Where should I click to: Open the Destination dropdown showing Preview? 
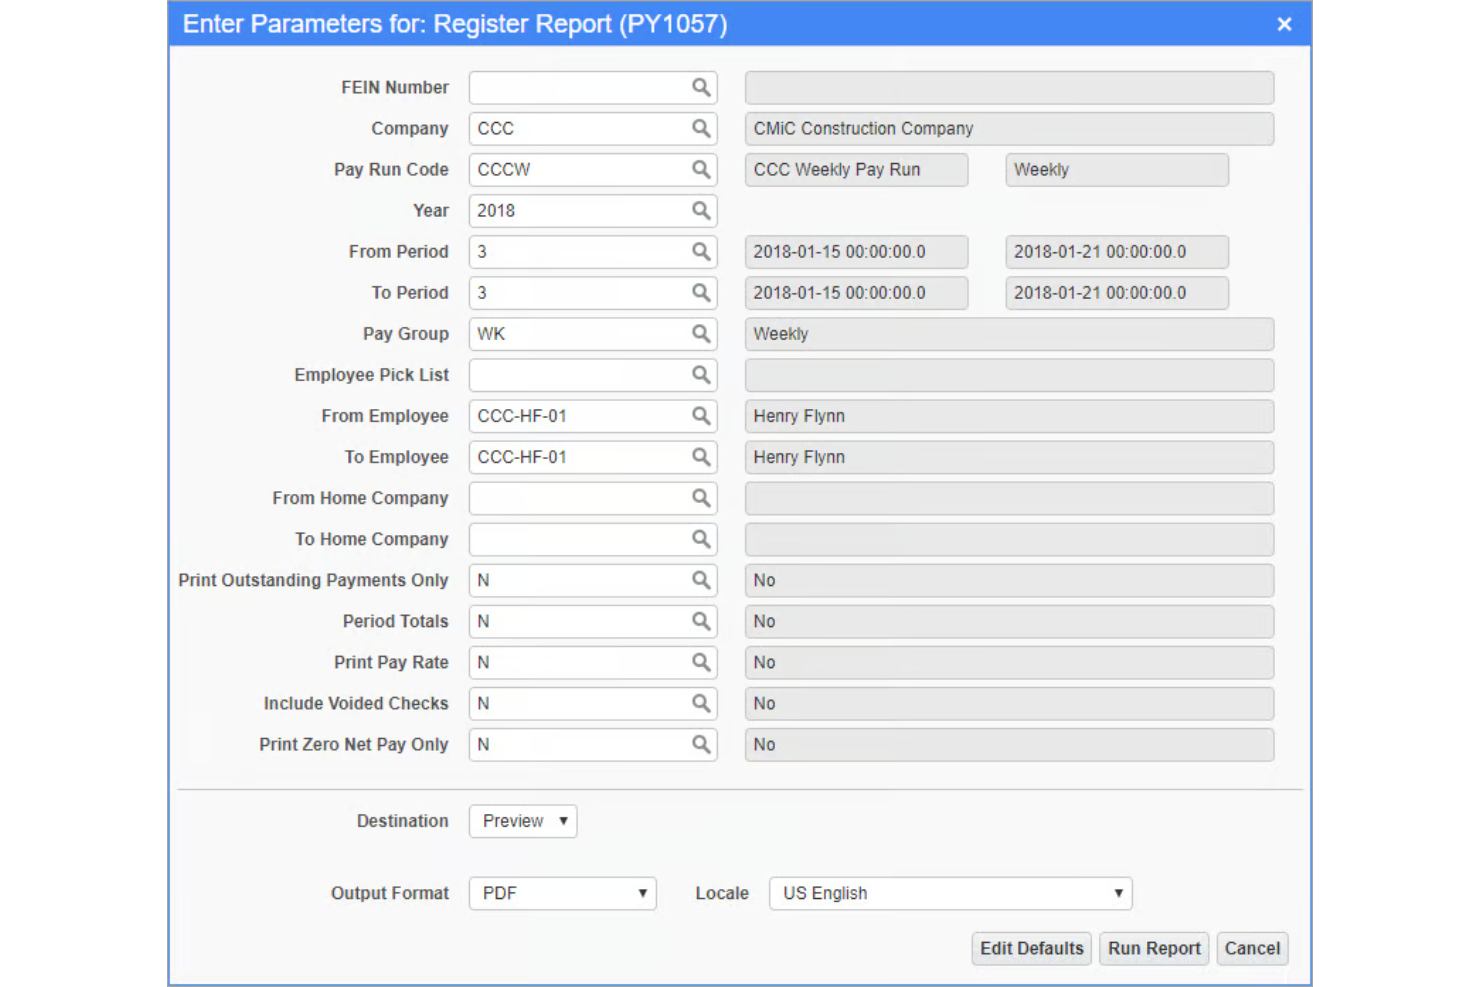click(x=523, y=821)
